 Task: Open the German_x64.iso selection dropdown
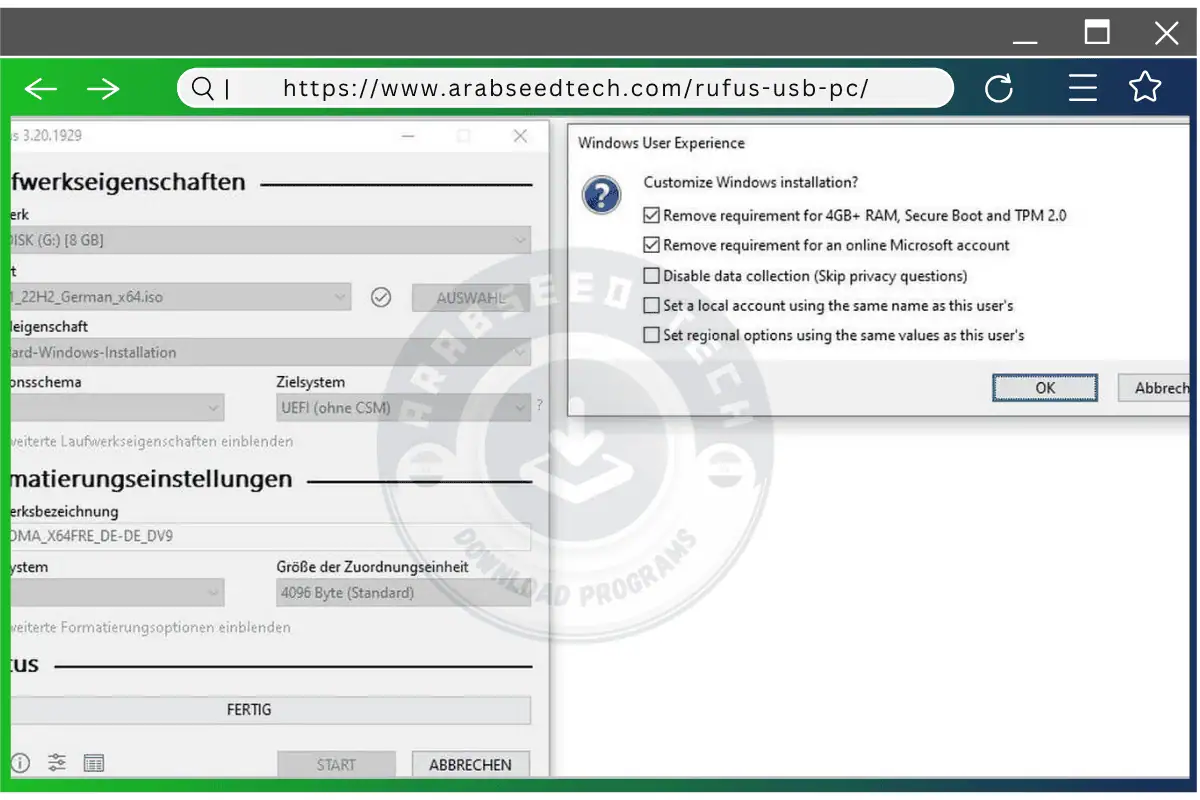(x=180, y=297)
